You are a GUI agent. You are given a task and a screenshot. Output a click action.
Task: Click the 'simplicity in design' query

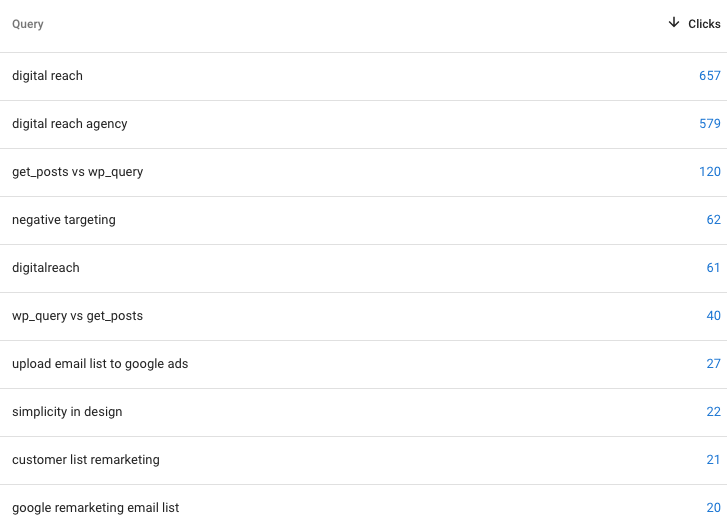[x=67, y=412]
